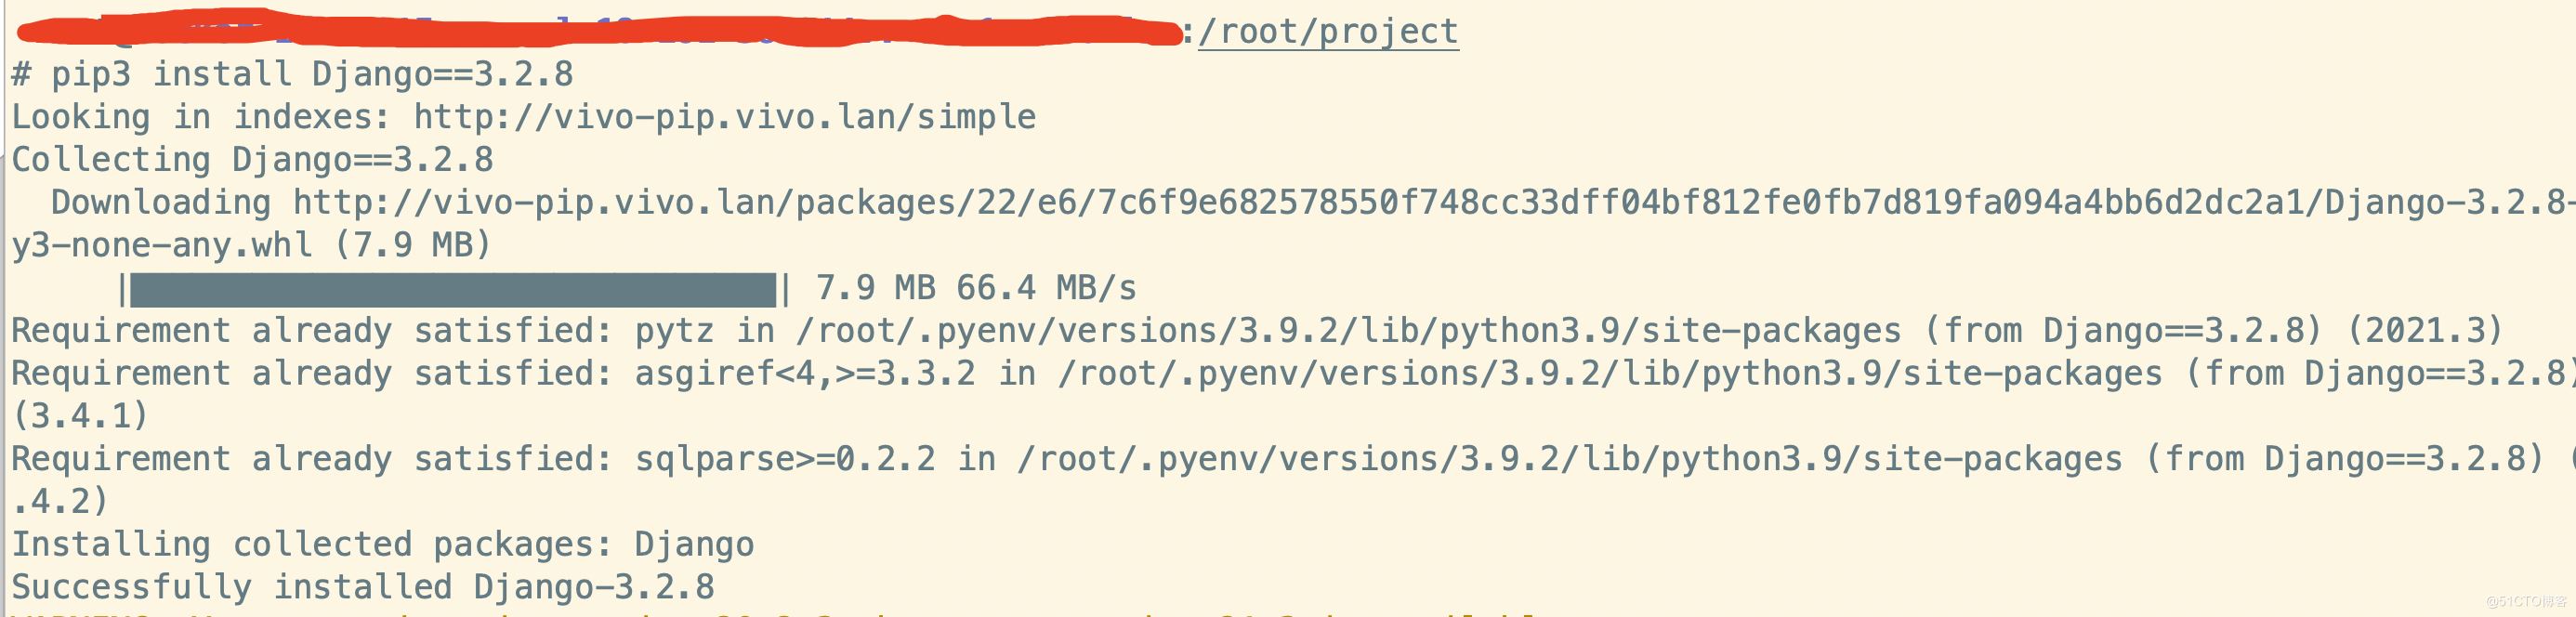
Task: Click 'Installing collected packages: Django' line
Action: [x=382, y=545]
